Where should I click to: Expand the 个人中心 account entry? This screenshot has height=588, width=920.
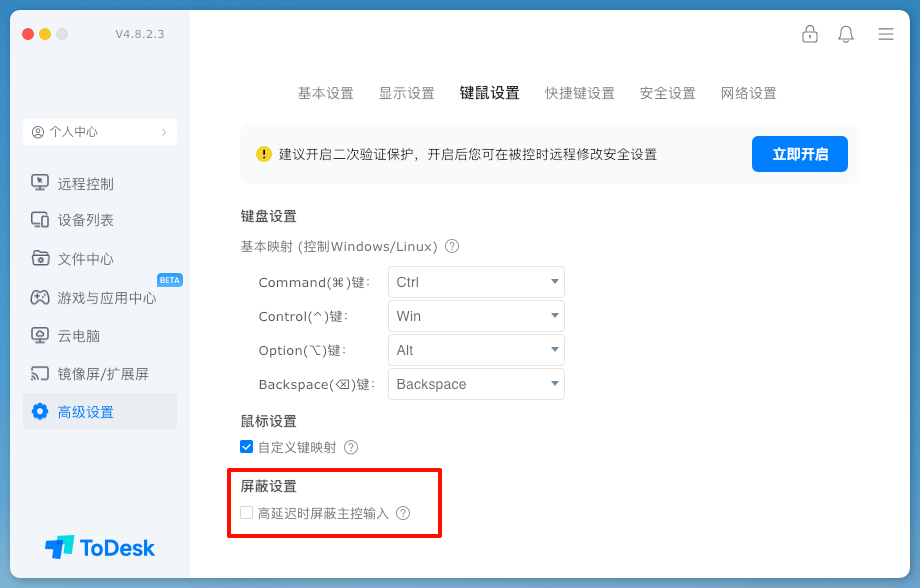99,132
